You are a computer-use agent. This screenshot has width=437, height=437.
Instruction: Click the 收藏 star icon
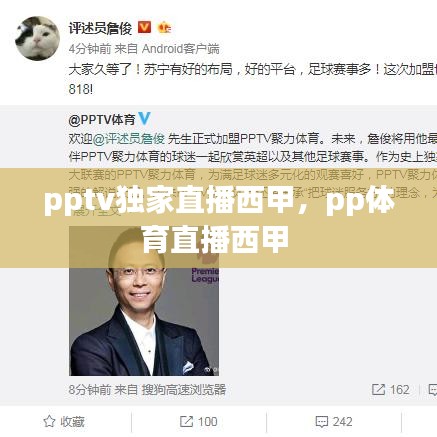[49, 421]
